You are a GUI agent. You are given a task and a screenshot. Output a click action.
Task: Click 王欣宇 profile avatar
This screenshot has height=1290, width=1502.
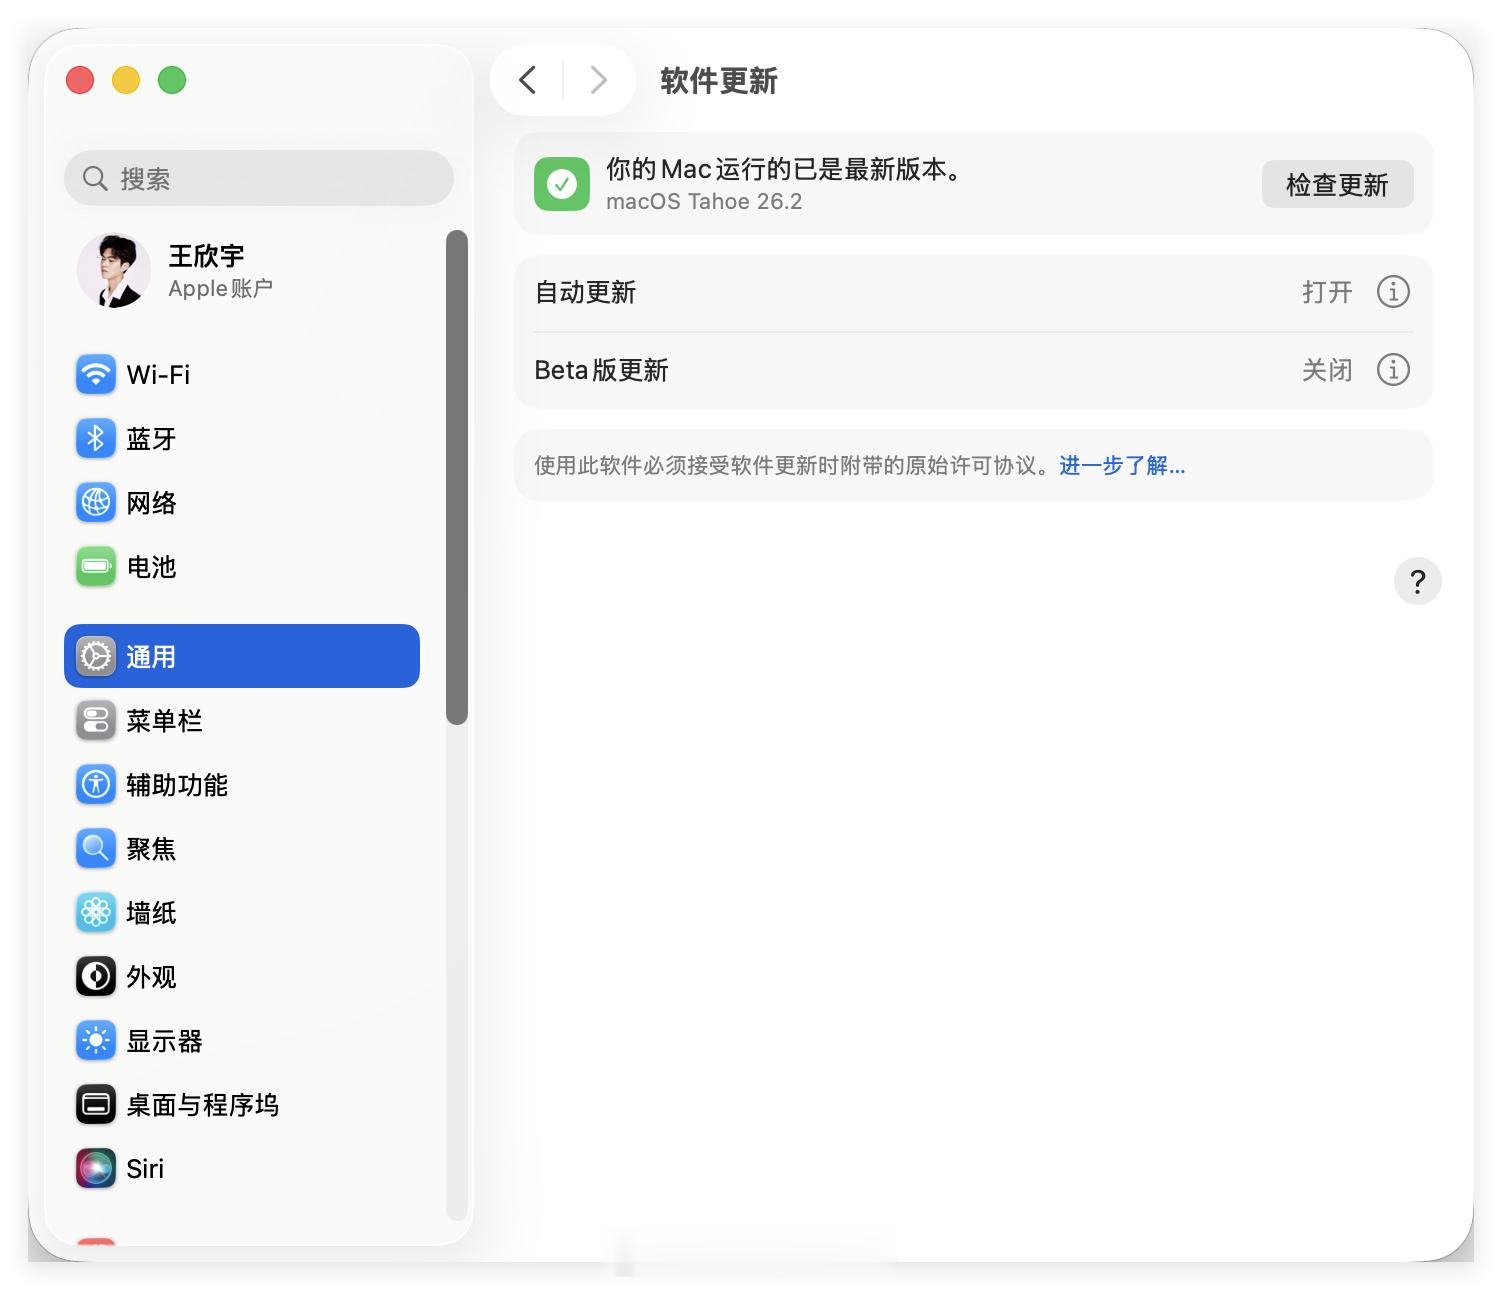[114, 271]
